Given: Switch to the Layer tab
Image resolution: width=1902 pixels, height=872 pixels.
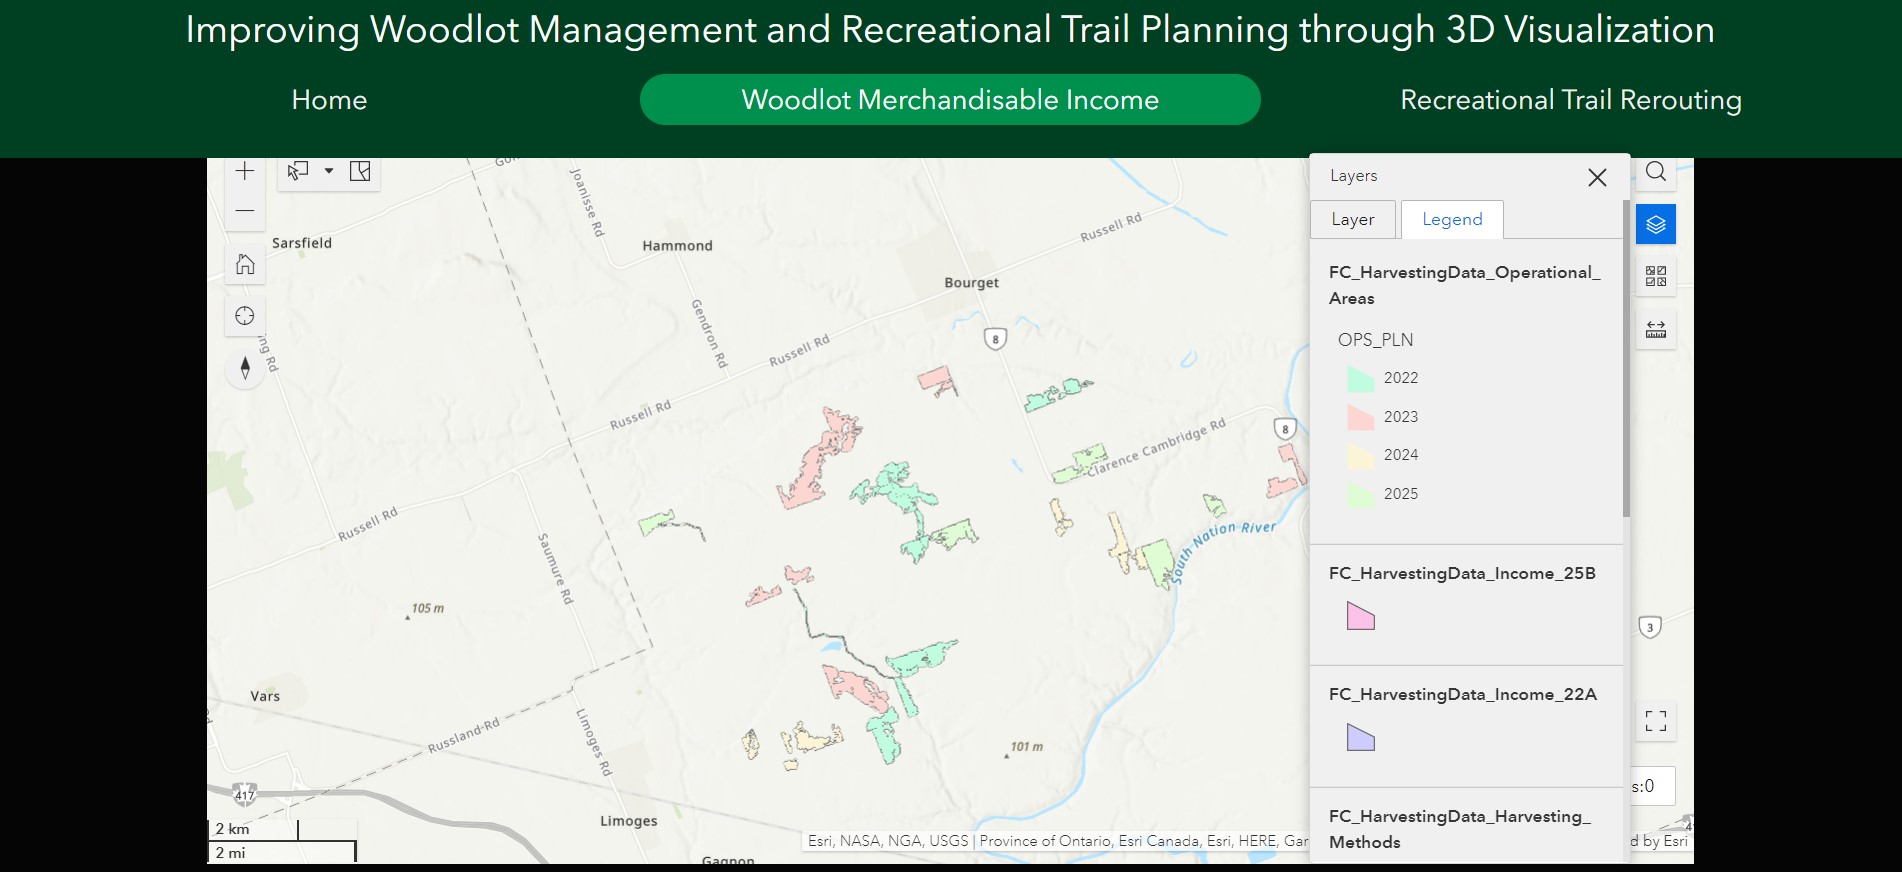Looking at the screenshot, I should click(x=1353, y=219).
